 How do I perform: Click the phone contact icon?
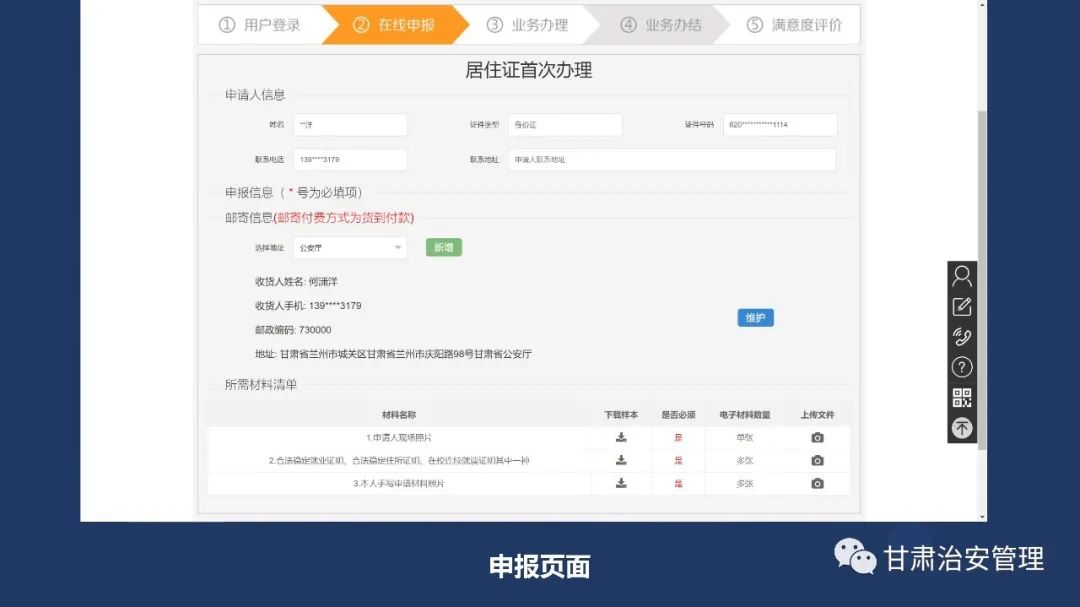tap(961, 337)
